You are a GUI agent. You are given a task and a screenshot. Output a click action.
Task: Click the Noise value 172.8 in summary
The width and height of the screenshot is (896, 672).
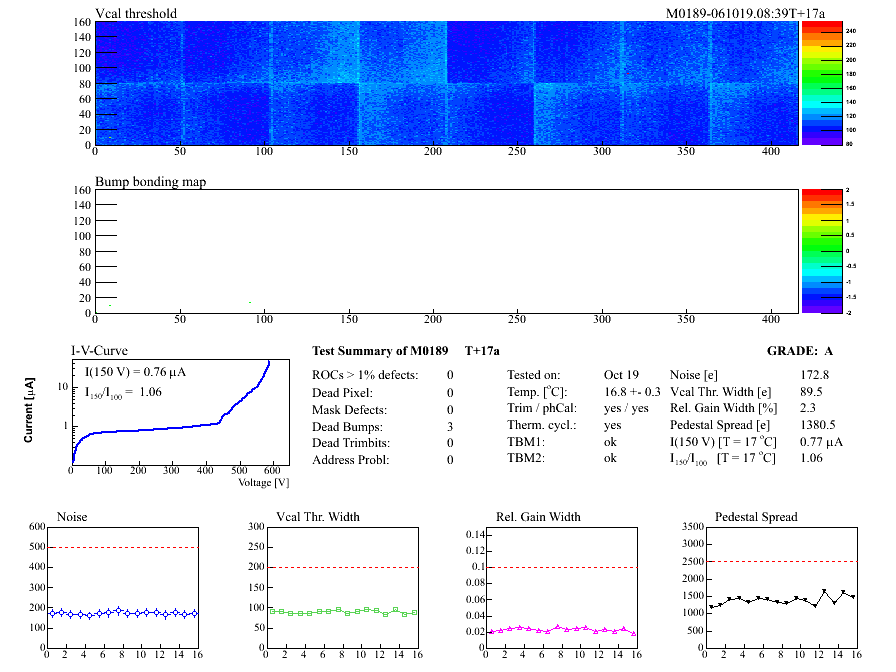[817, 375]
